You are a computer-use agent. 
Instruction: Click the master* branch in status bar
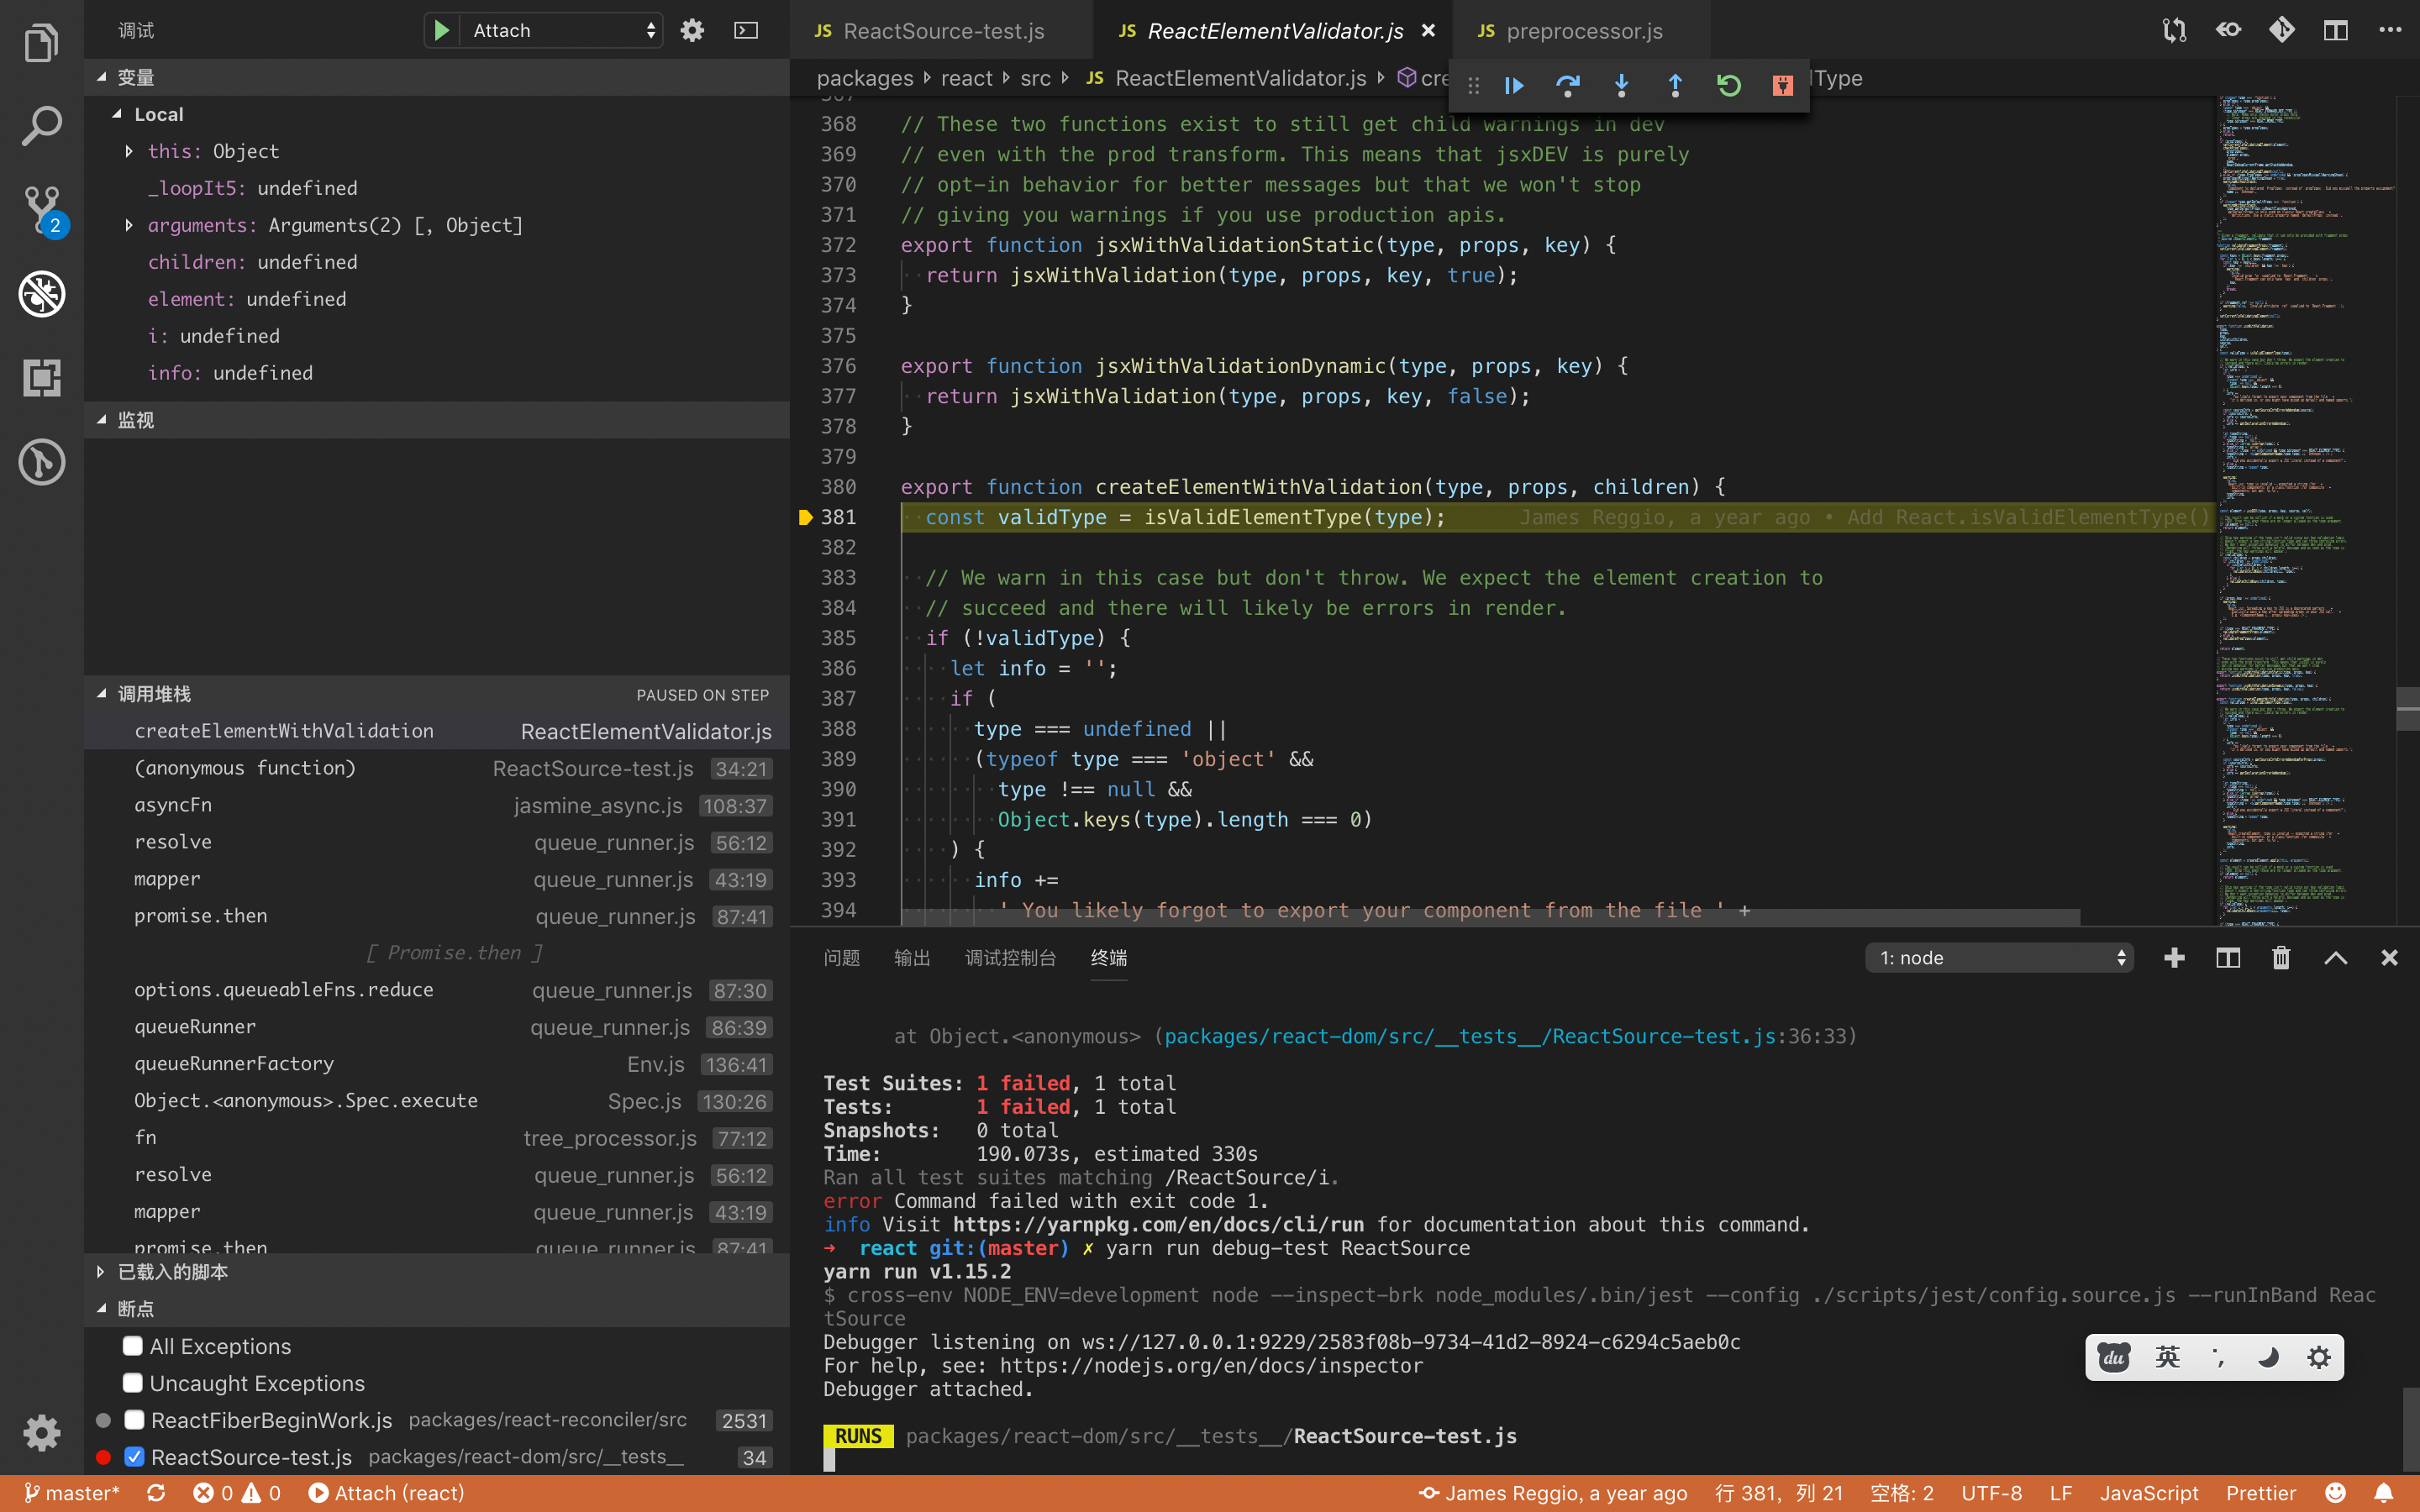pyautogui.click(x=72, y=1493)
